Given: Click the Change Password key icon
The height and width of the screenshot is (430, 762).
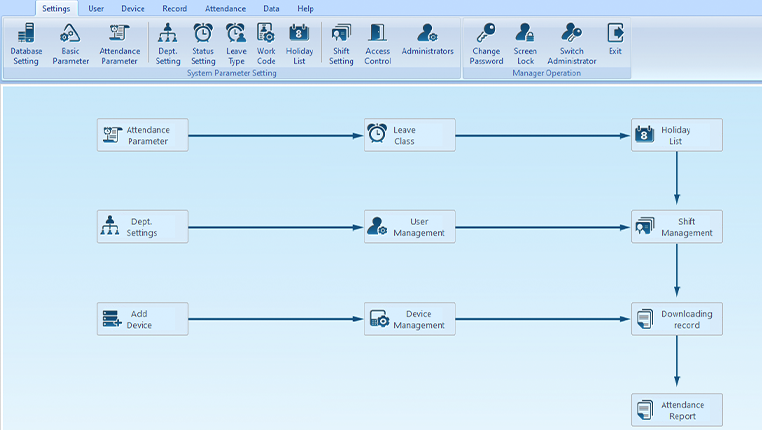Looking at the screenshot, I should coord(486,43).
